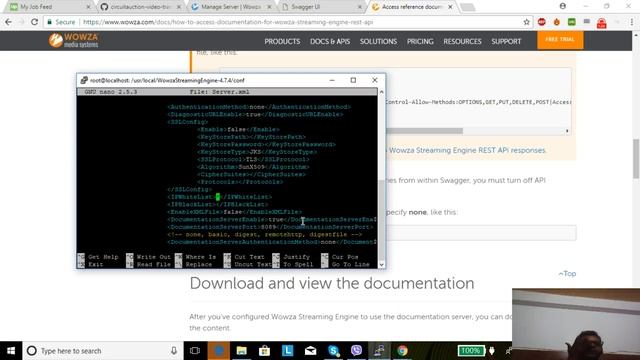The height and width of the screenshot is (360, 640).
Task: Click the Download and view the documentation heading
Action: [332, 283]
